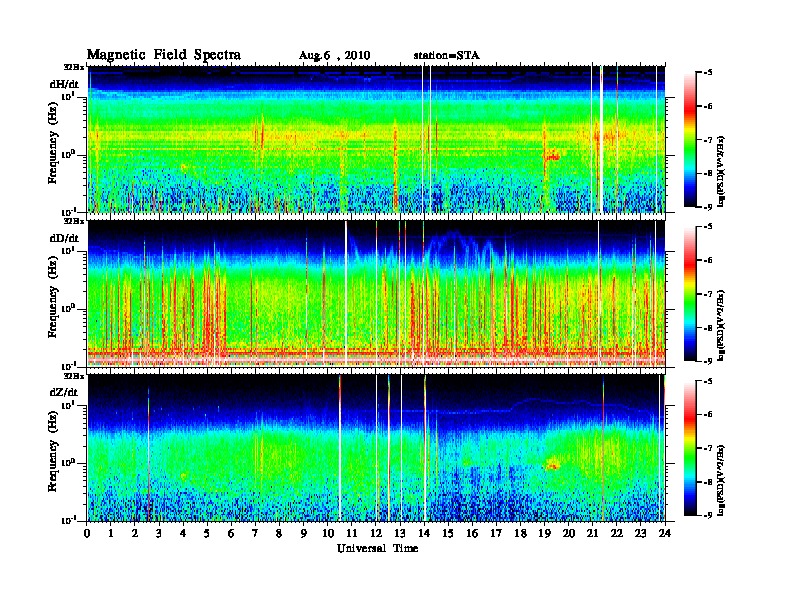Image resolution: width=792 pixels, height=612 pixels.
Task: Click the "station=STA" label
Action: coord(447,56)
